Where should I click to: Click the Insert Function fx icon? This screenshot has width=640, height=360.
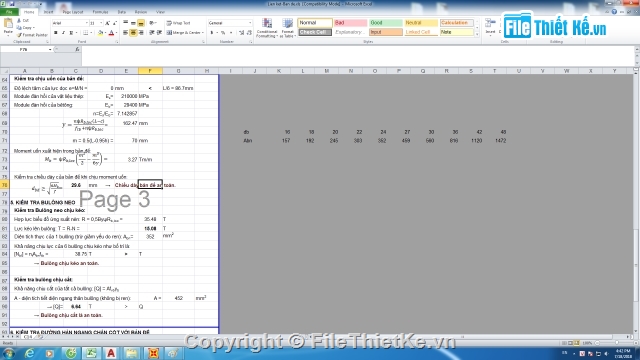[x=77, y=49]
